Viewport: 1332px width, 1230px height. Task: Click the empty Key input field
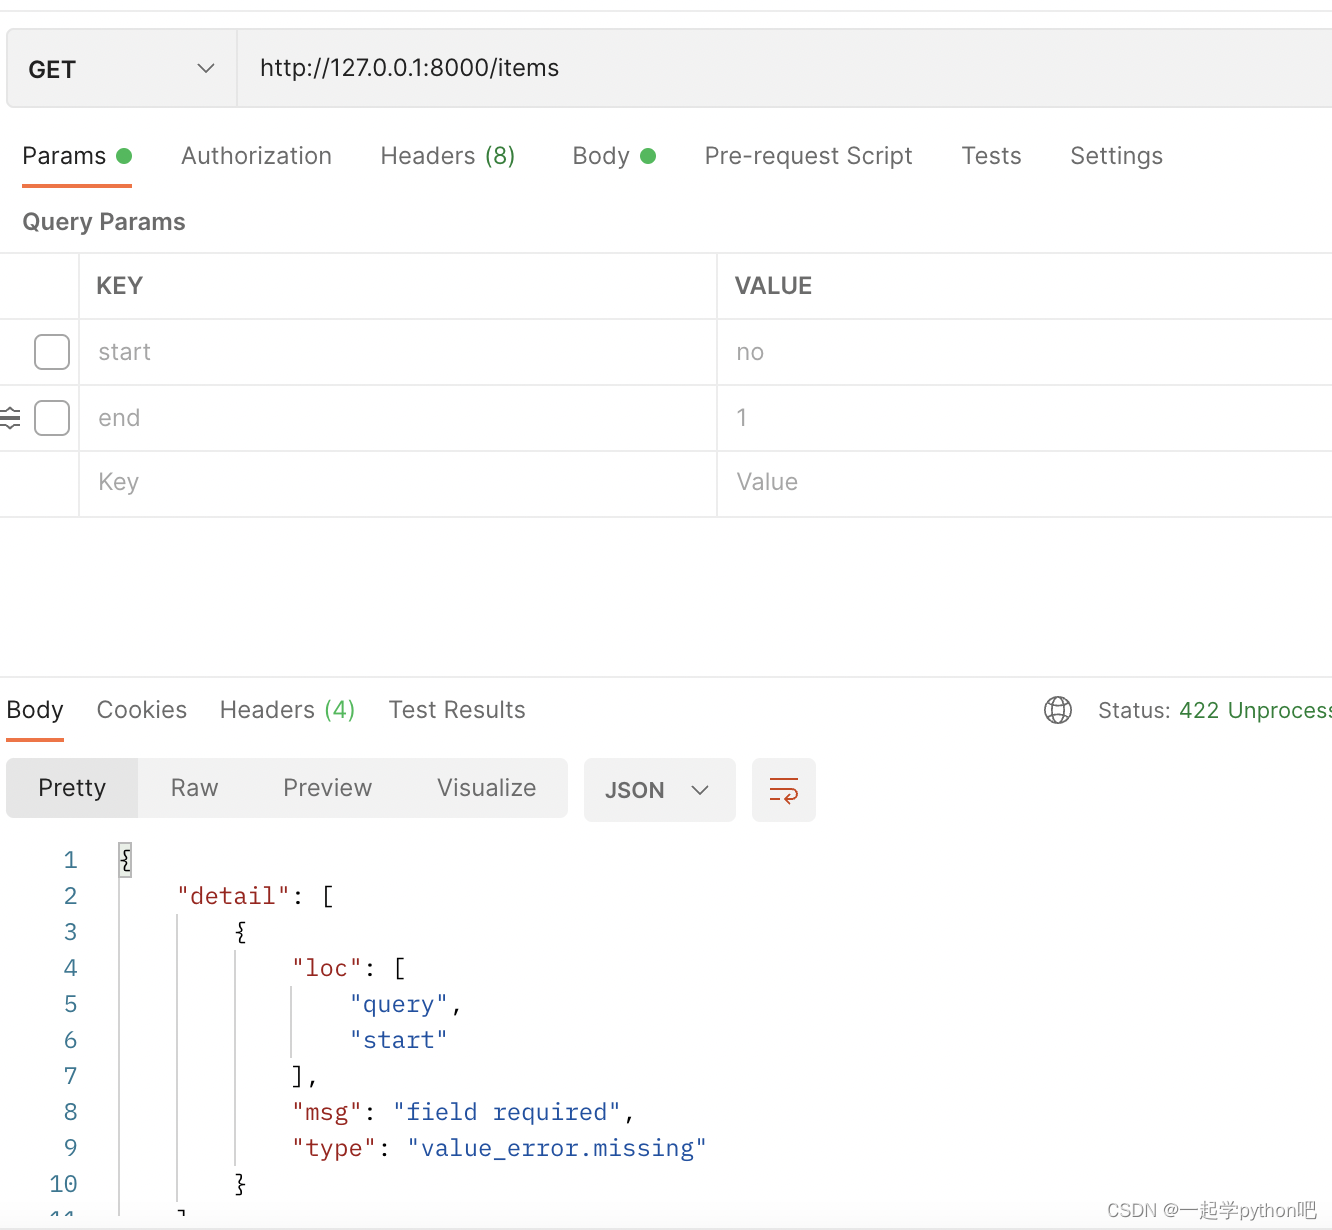coord(398,483)
